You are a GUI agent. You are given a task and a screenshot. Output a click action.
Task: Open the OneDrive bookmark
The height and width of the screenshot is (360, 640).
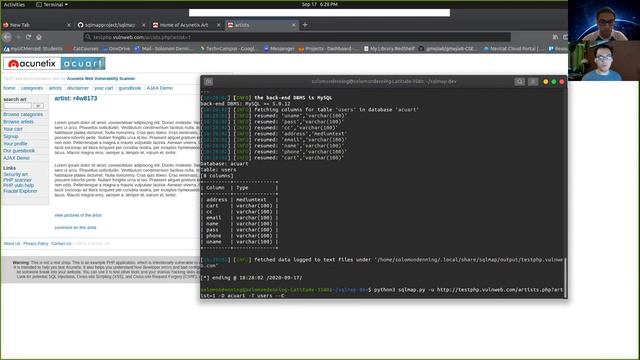116,49
